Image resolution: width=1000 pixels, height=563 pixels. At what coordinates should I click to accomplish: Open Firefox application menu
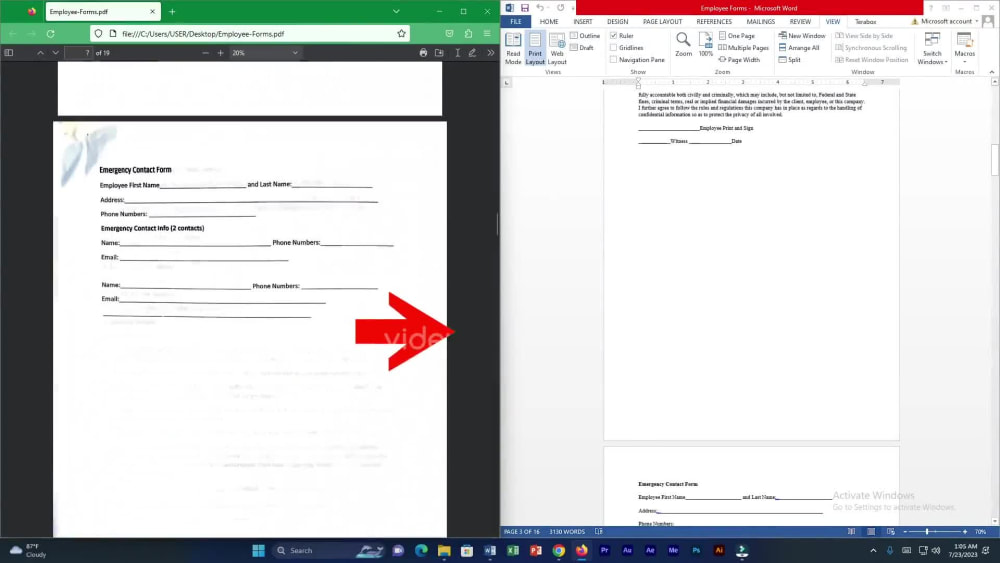[487, 34]
